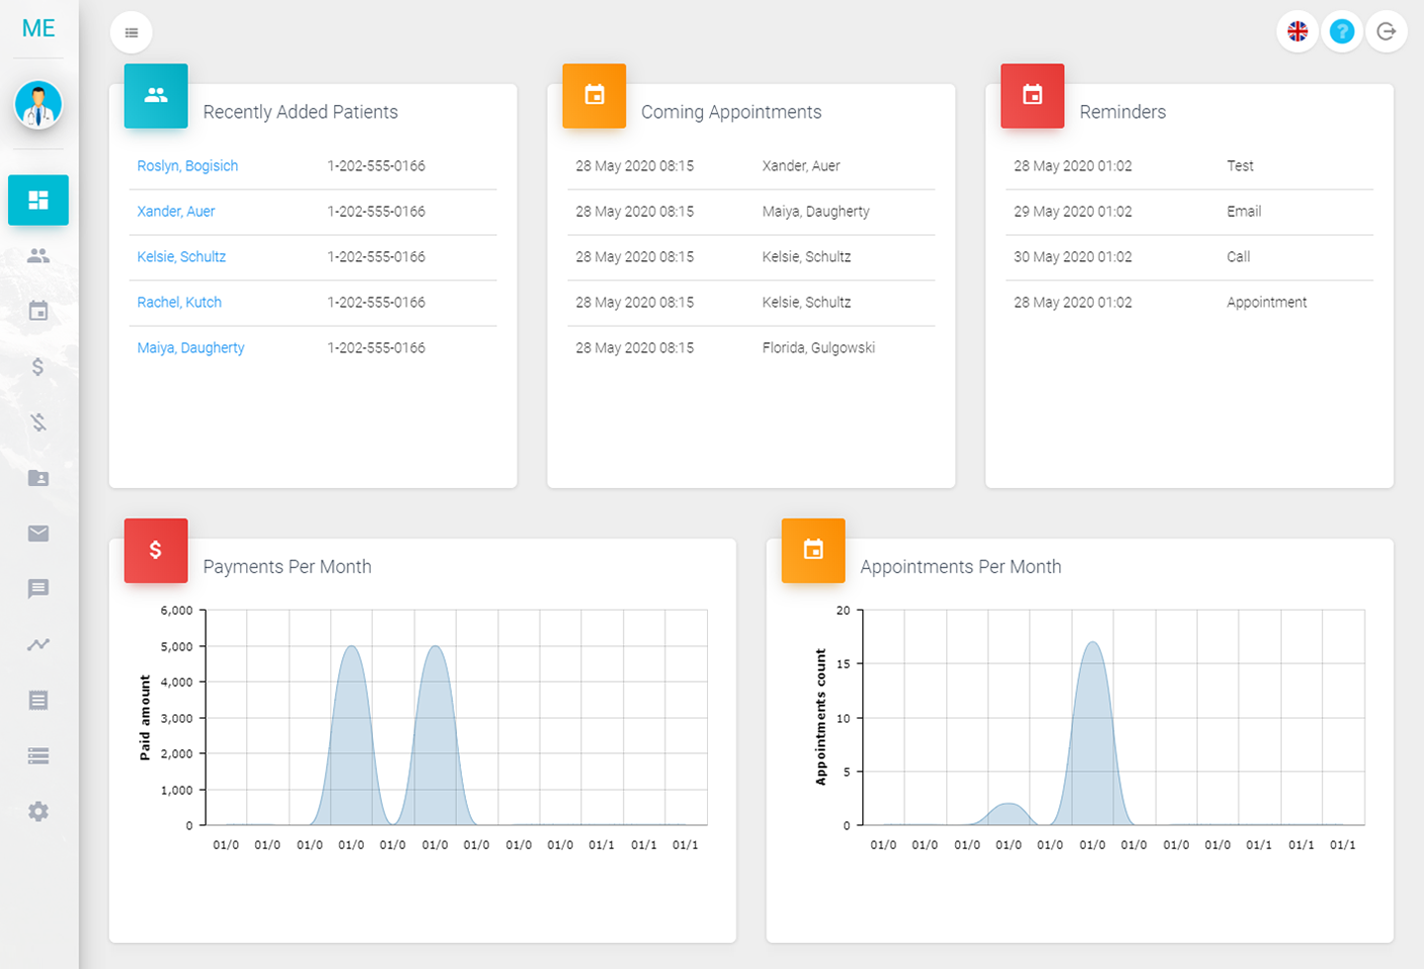Change language via the UK flag icon
Screen dimensions: 1424x969
[1297, 32]
